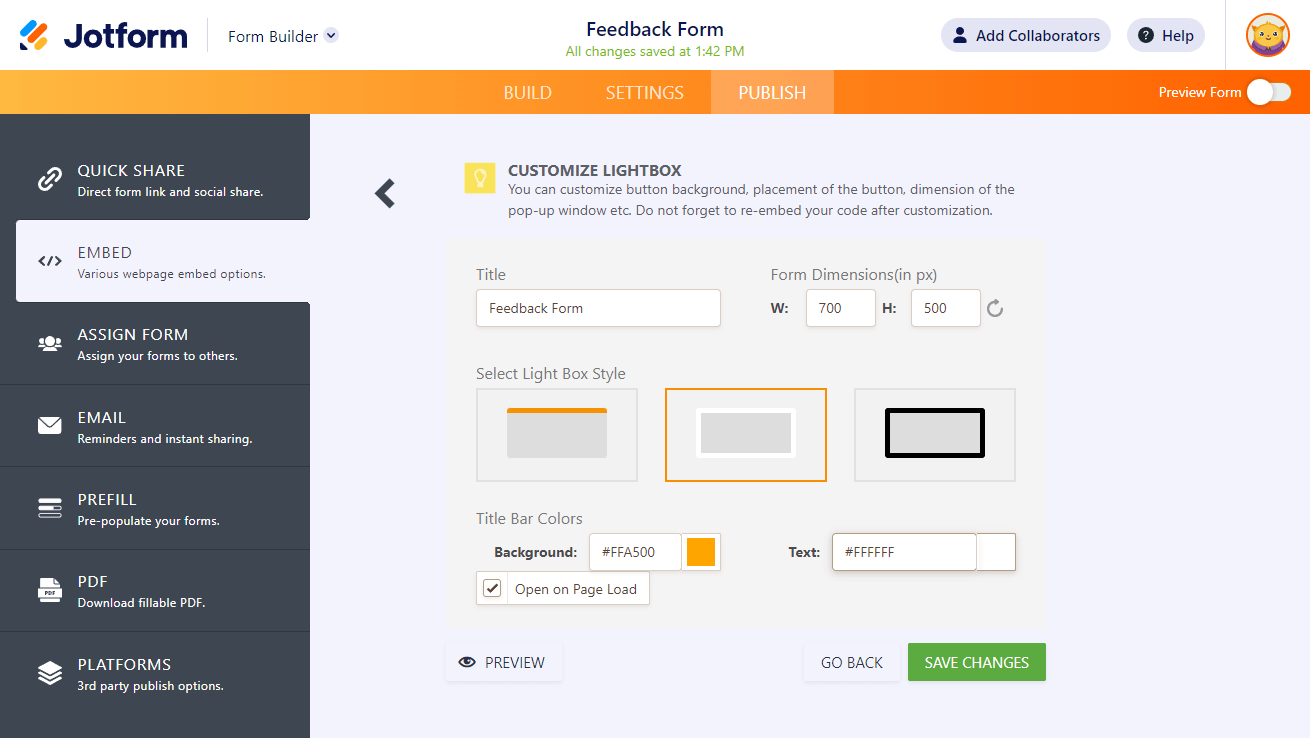1310x738 pixels.
Task: Open the user avatar profile menu
Action: point(1267,36)
